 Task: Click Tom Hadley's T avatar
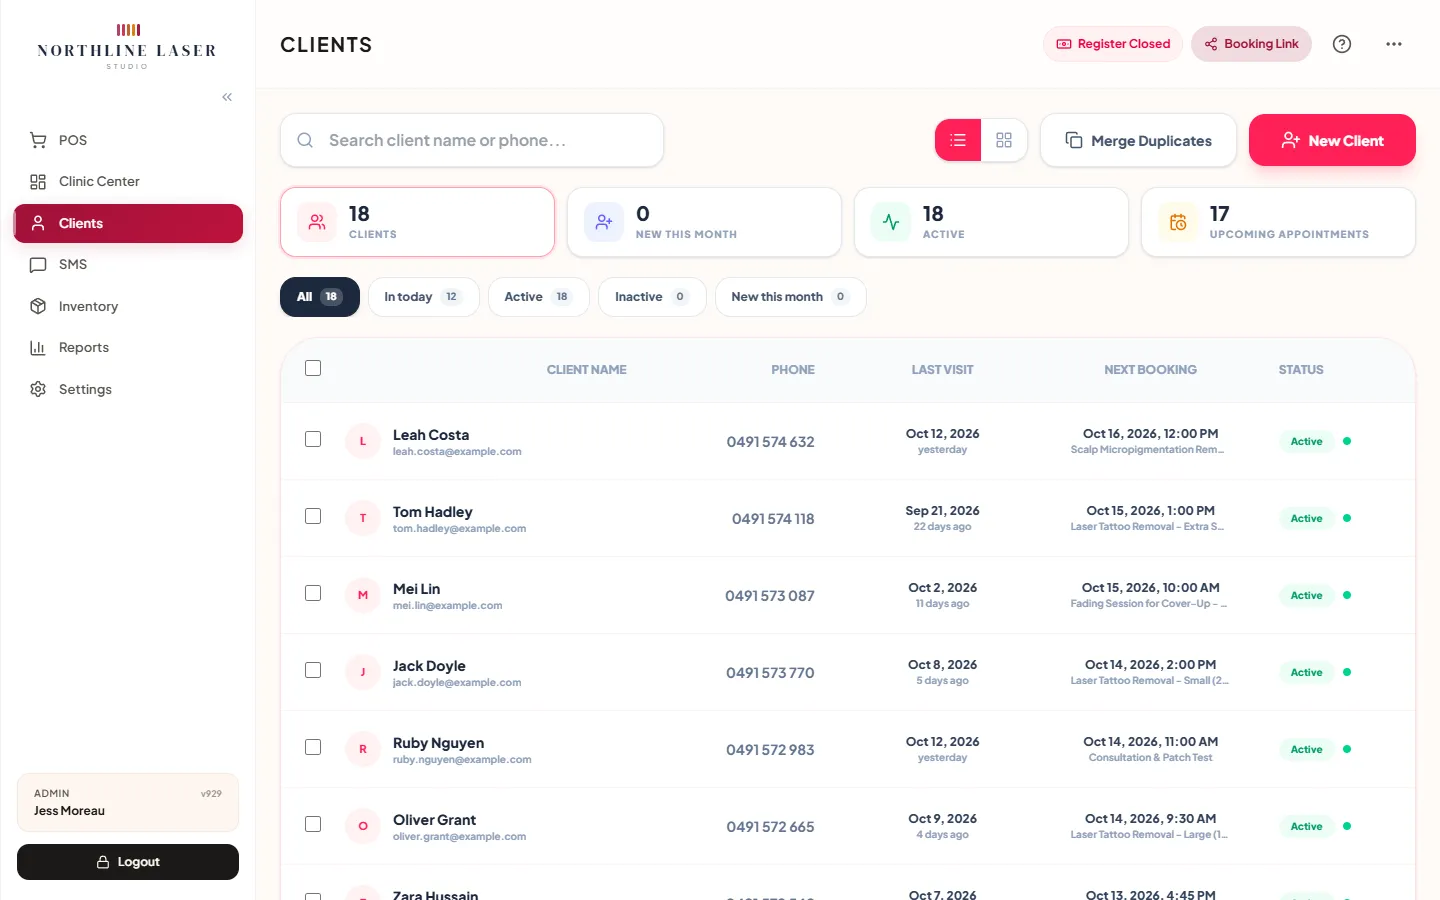click(x=363, y=518)
